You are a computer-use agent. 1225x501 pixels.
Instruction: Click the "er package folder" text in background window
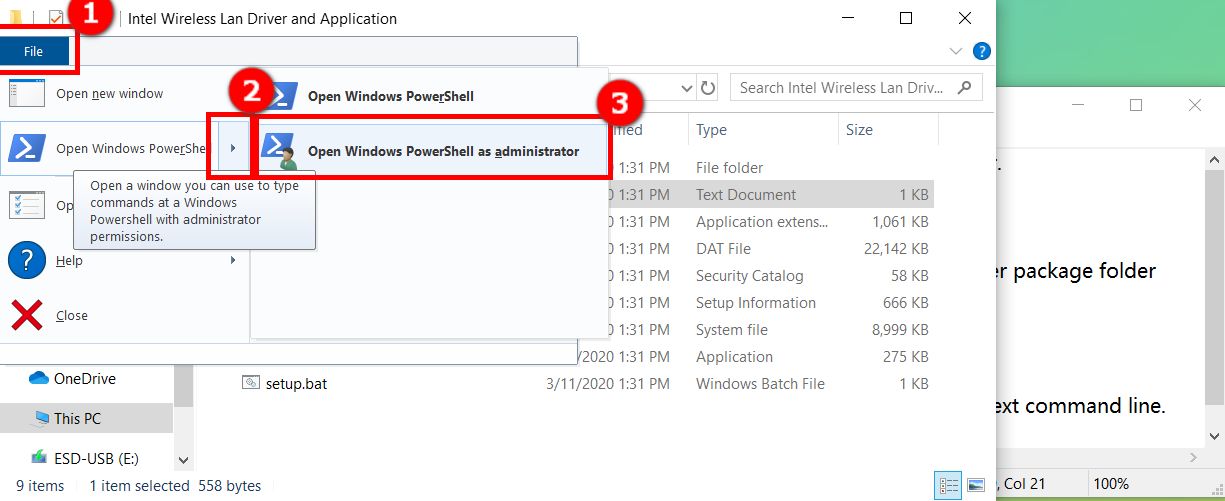click(1077, 272)
